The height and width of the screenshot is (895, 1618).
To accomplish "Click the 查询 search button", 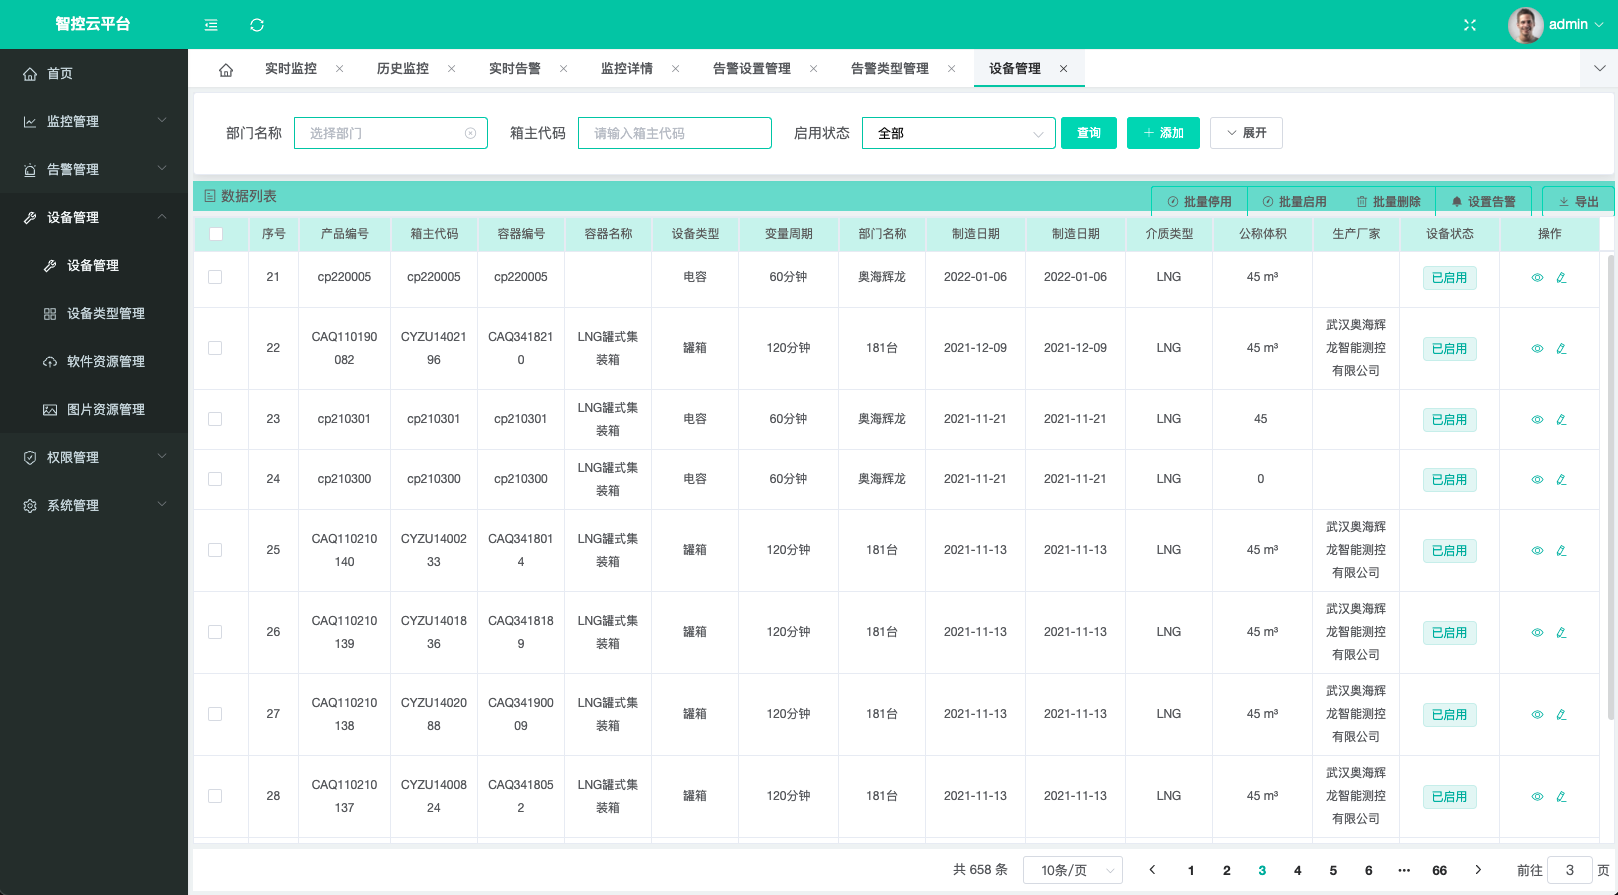I will coord(1088,133).
